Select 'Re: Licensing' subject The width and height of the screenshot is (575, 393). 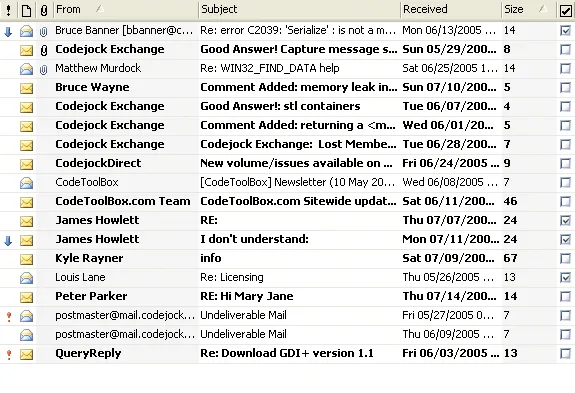232,277
